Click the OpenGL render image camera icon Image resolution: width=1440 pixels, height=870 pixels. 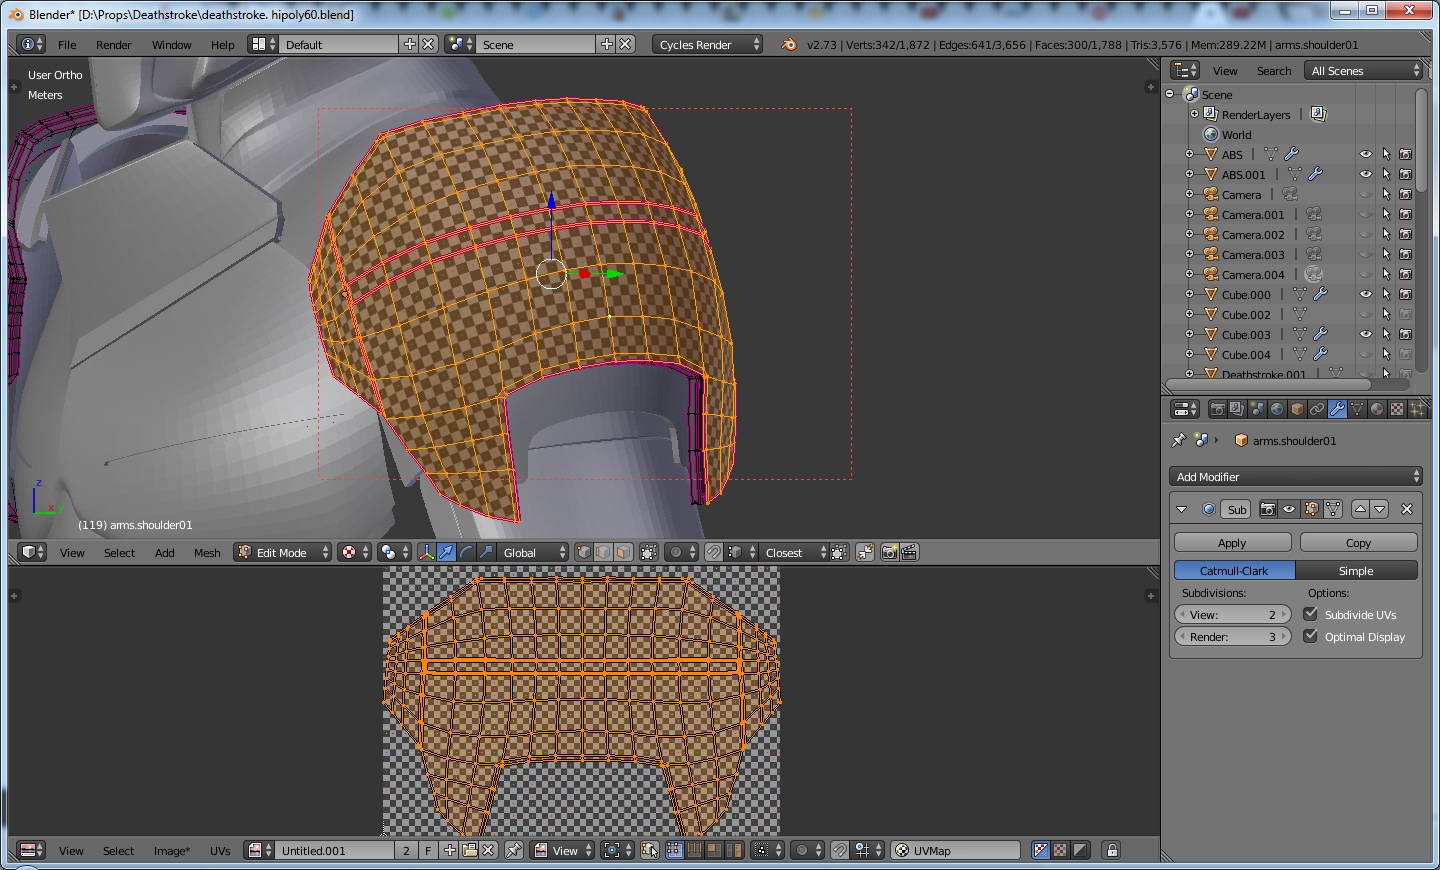click(x=889, y=552)
